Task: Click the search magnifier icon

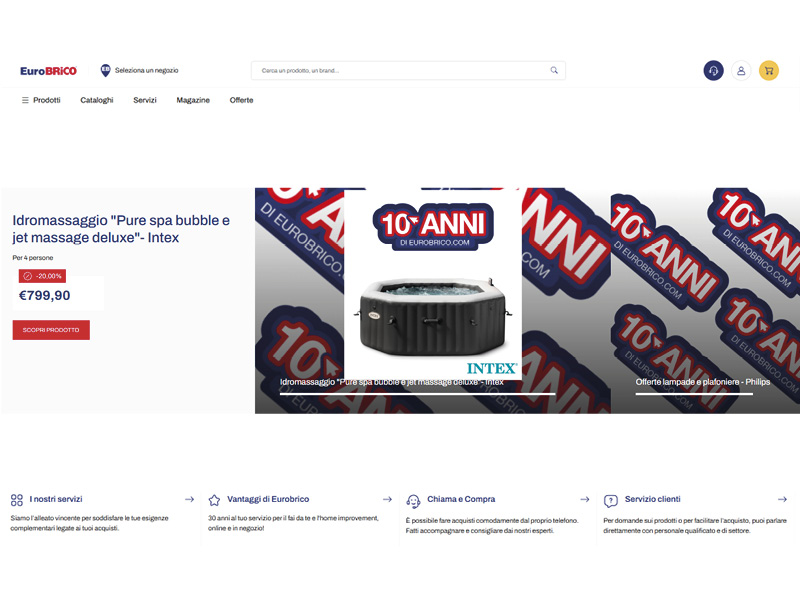Action: tap(554, 70)
